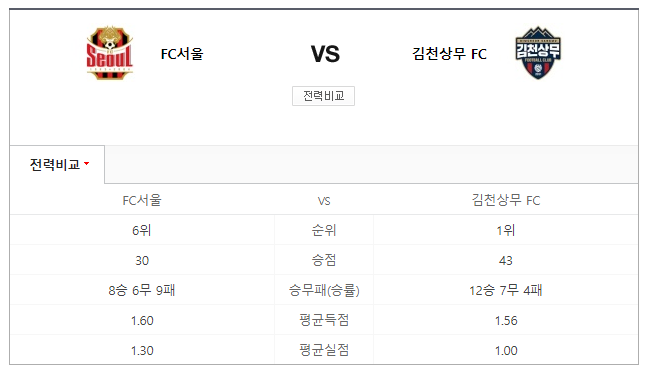Click the 승점 row label

[324, 260]
